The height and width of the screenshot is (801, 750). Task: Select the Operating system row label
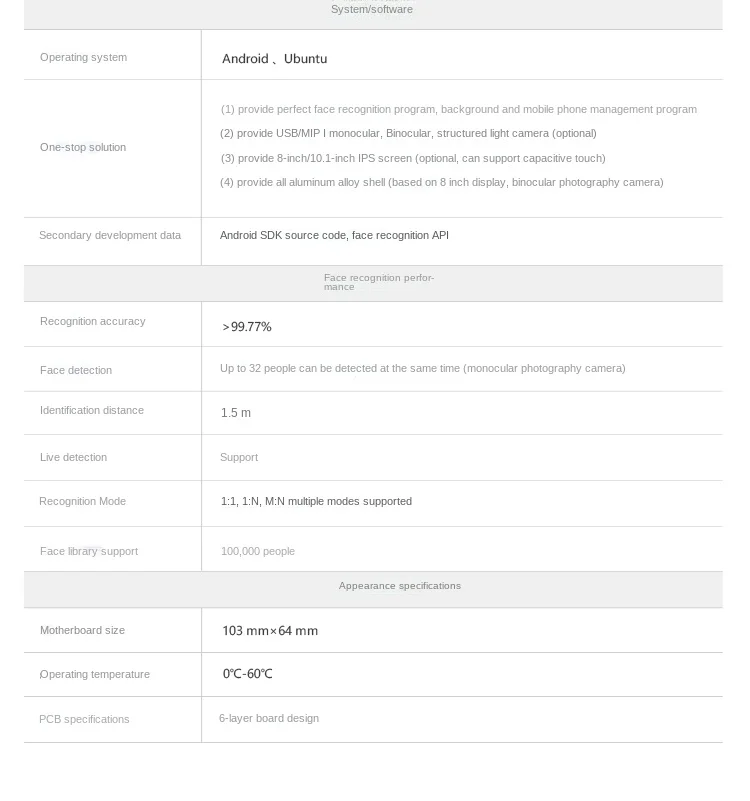[83, 58]
